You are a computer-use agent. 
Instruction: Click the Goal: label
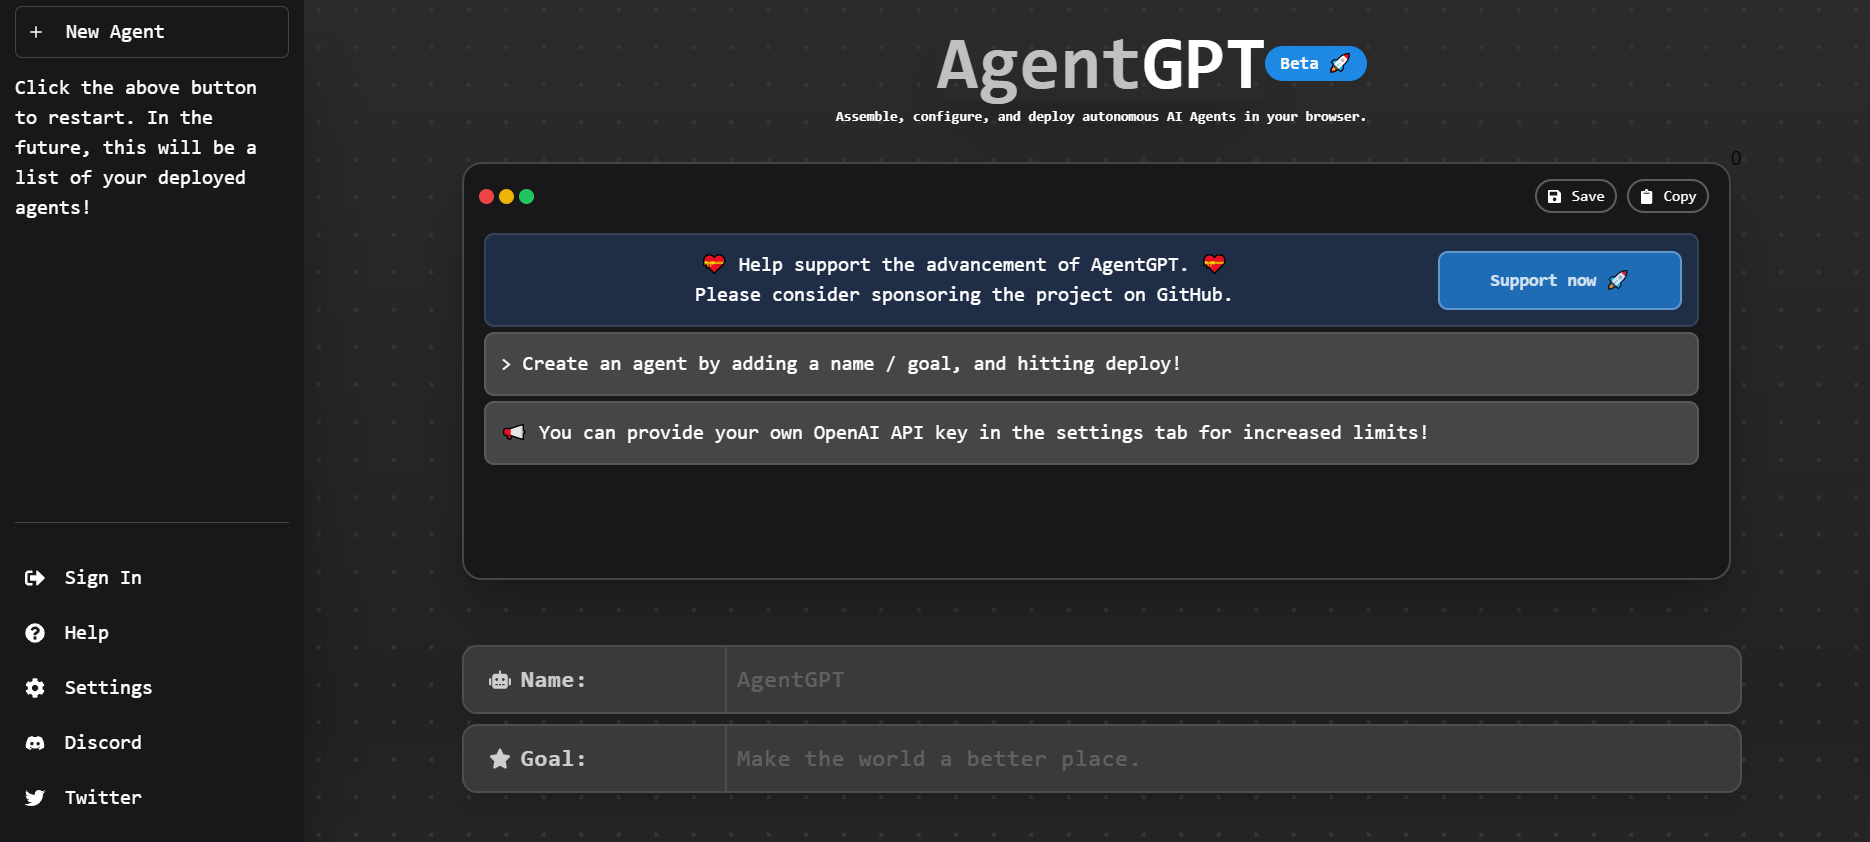[x=553, y=759]
